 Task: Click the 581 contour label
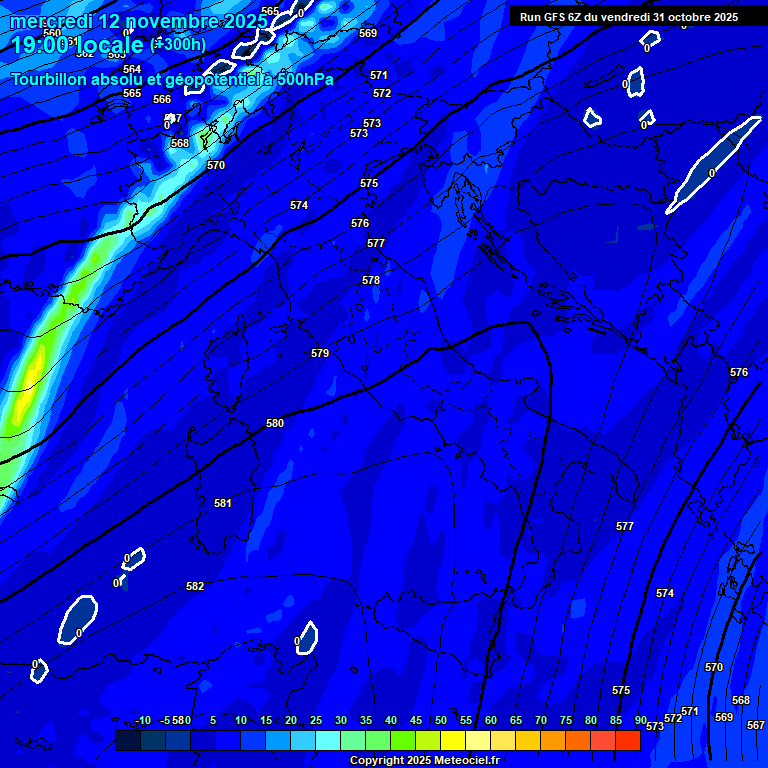tap(223, 504)
